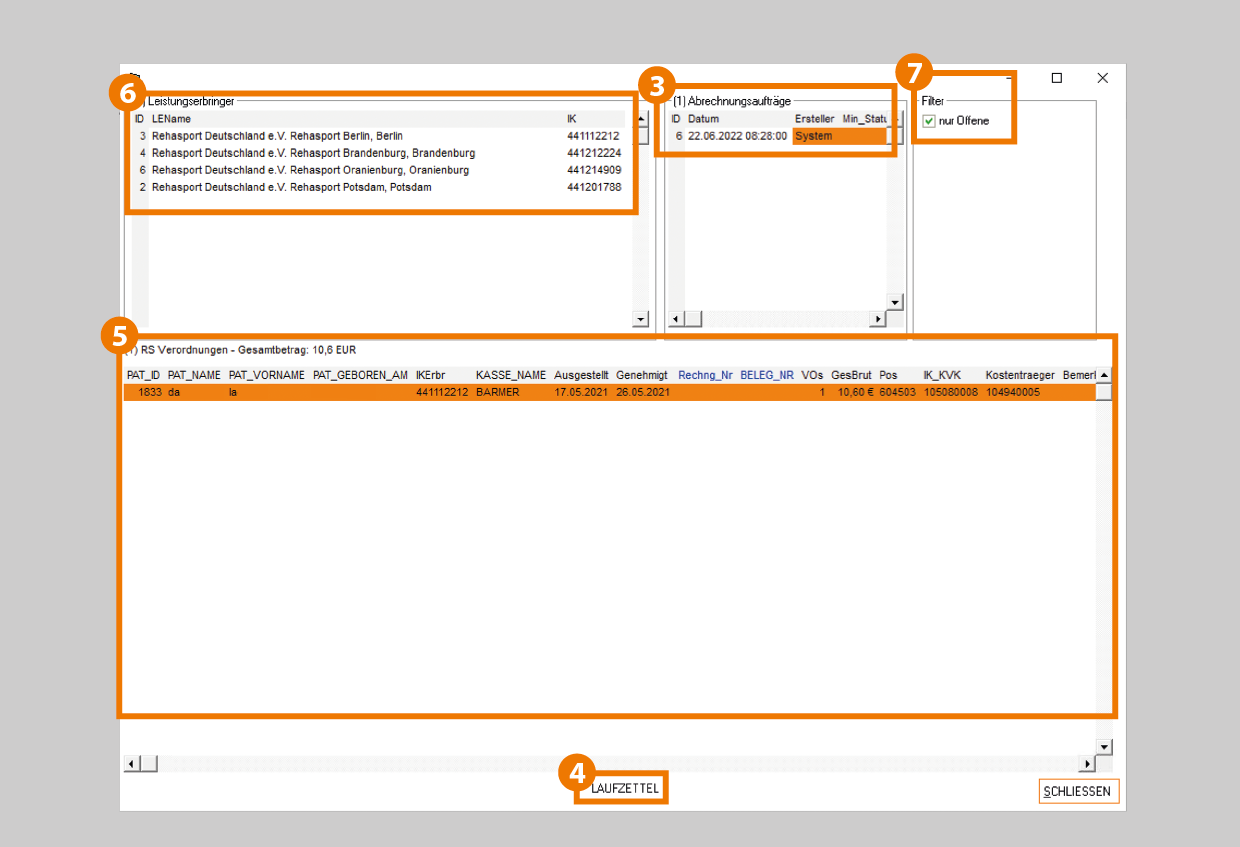This screenshot has width=1240, height=847.
Task: Click the Datum column header in Abrechnungsaufträge
Action: point(703,119)
